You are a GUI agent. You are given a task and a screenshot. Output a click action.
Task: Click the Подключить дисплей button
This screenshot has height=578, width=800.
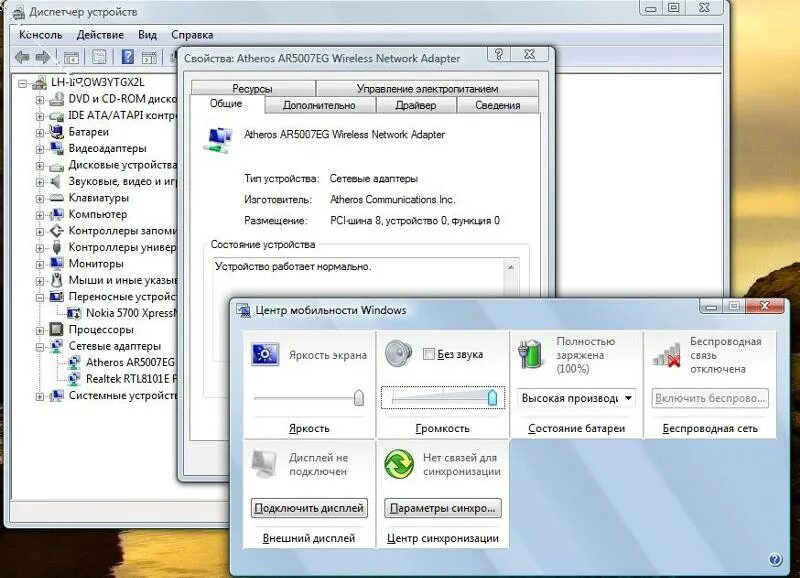tap(309, 508)
